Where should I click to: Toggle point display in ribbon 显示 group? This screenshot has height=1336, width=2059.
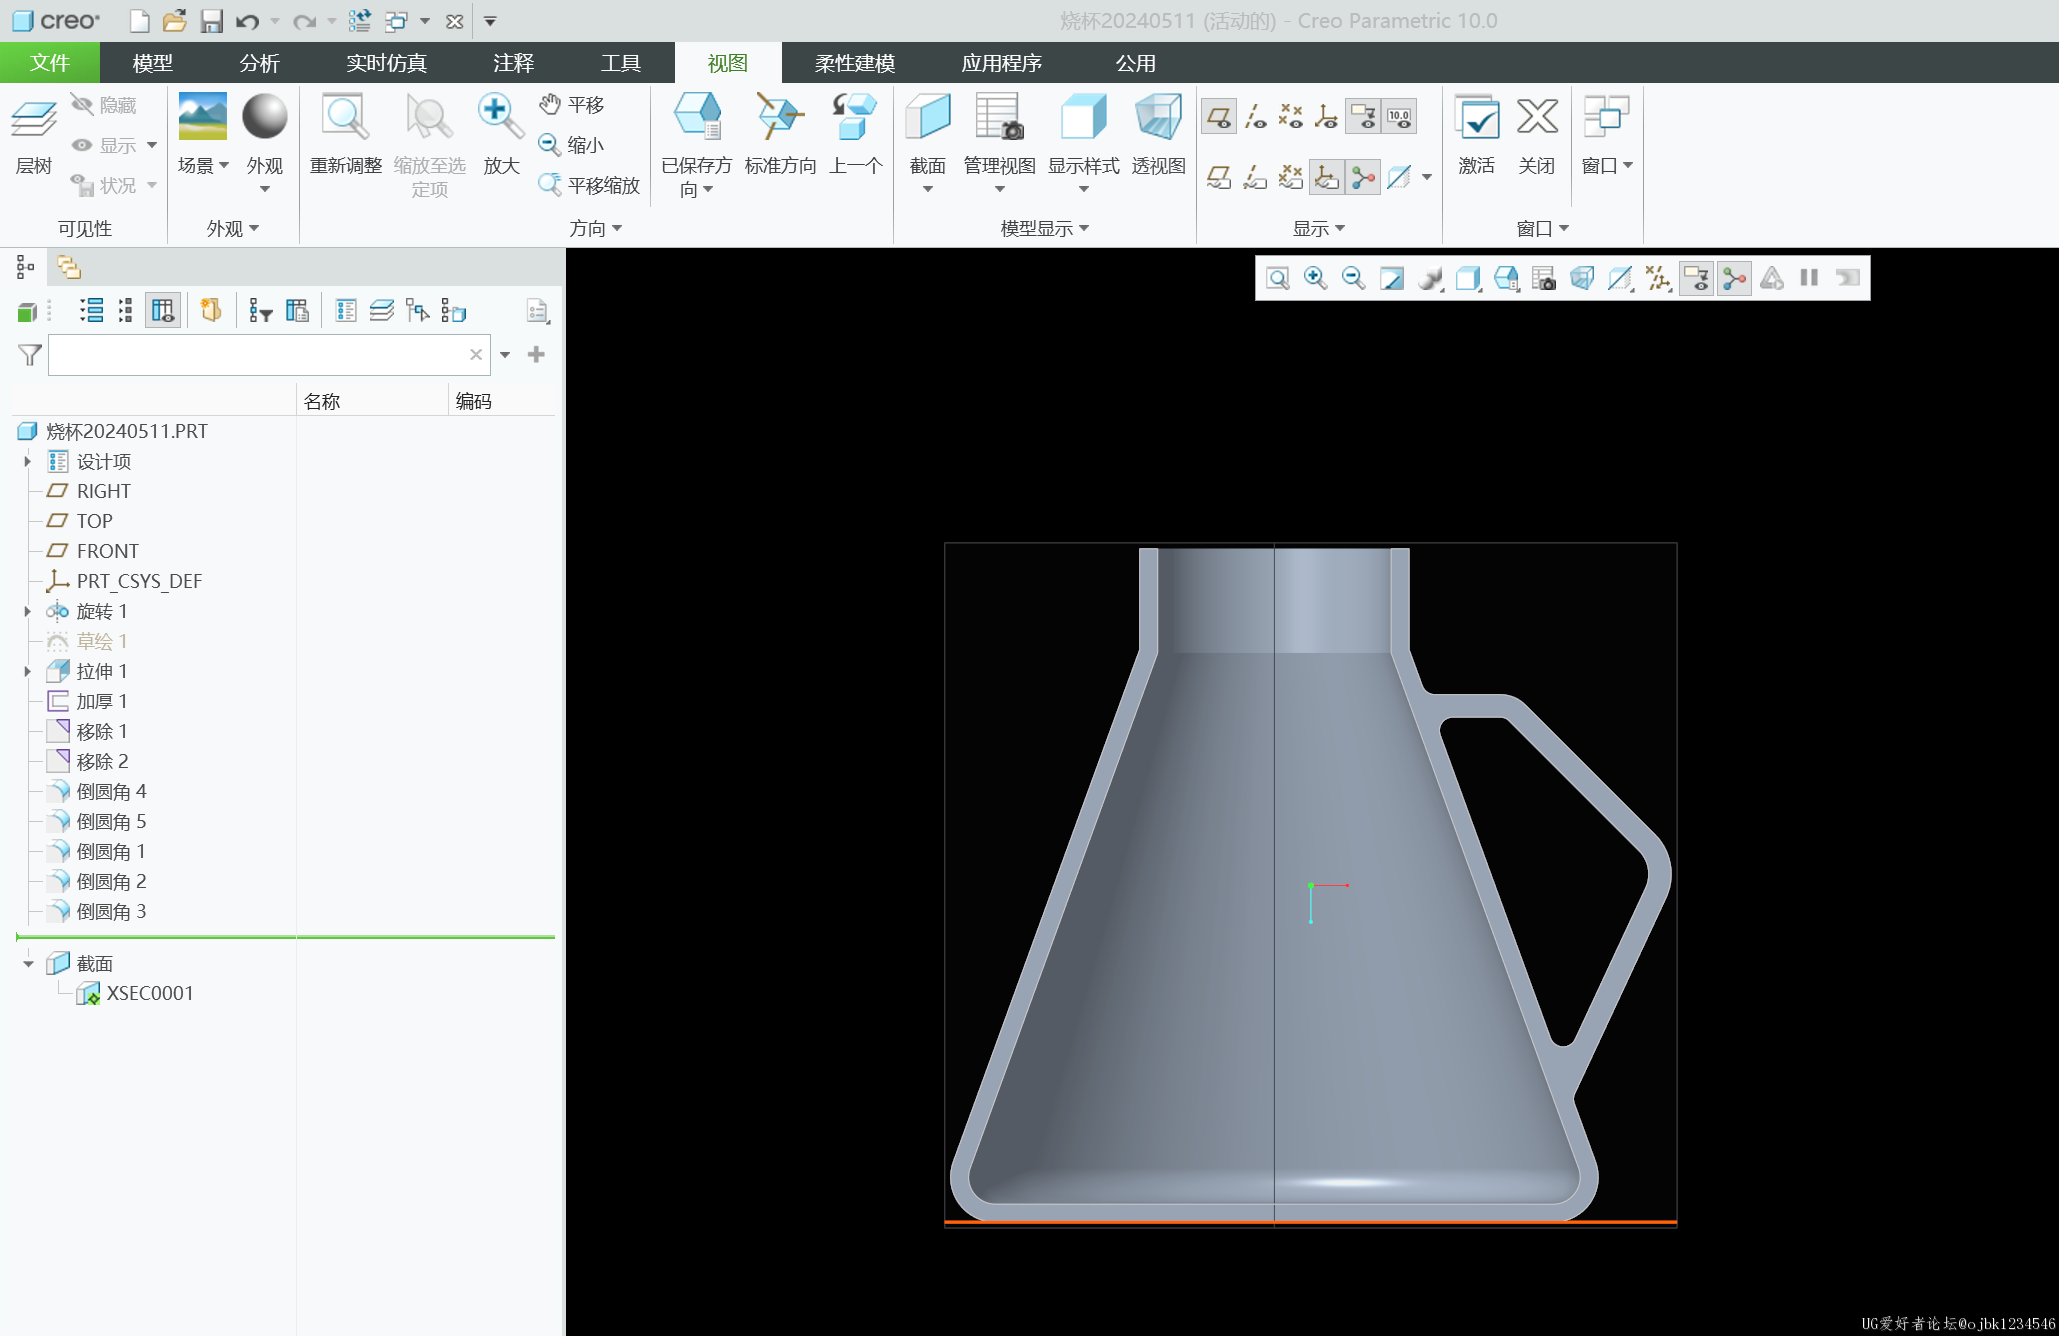click(1291, 117)
